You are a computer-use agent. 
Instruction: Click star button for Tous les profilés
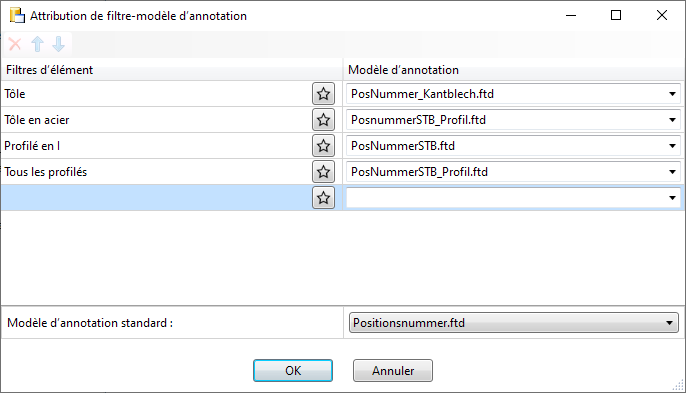[x=323, y=172]
